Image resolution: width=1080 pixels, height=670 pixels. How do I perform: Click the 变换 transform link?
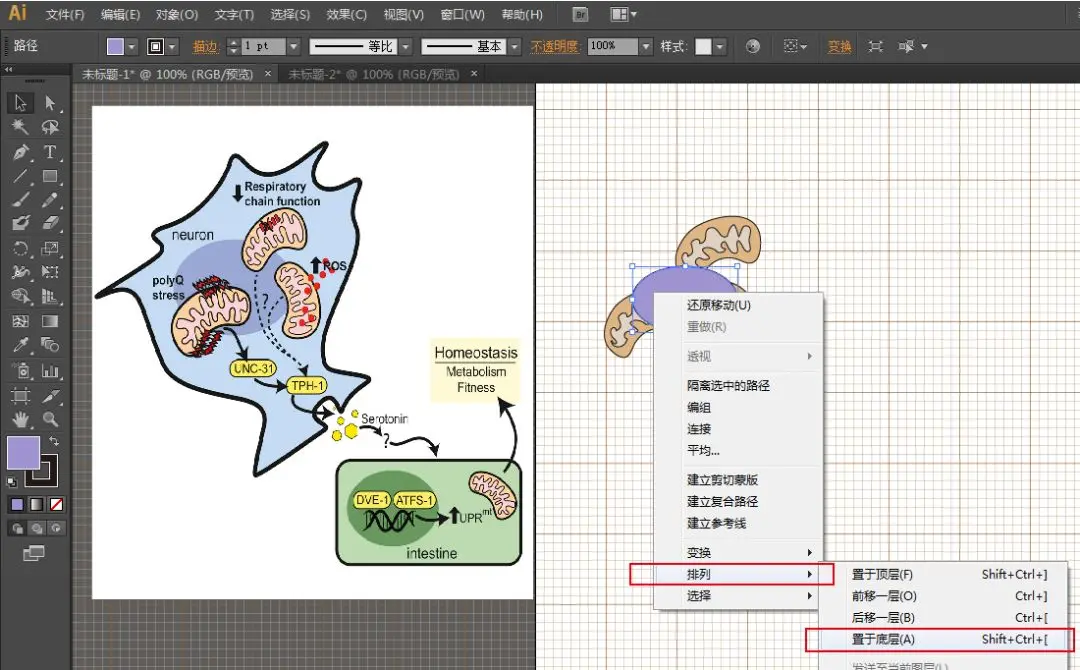tap(839, 46)
